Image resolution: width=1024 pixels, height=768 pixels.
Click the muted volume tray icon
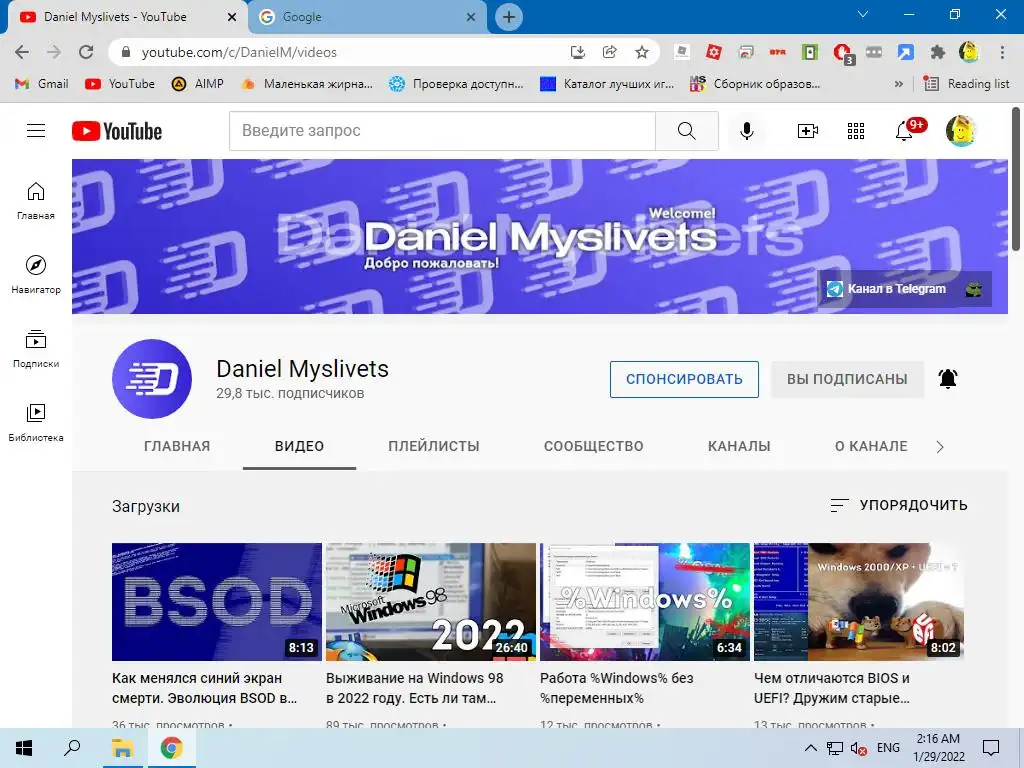[858, 748]
